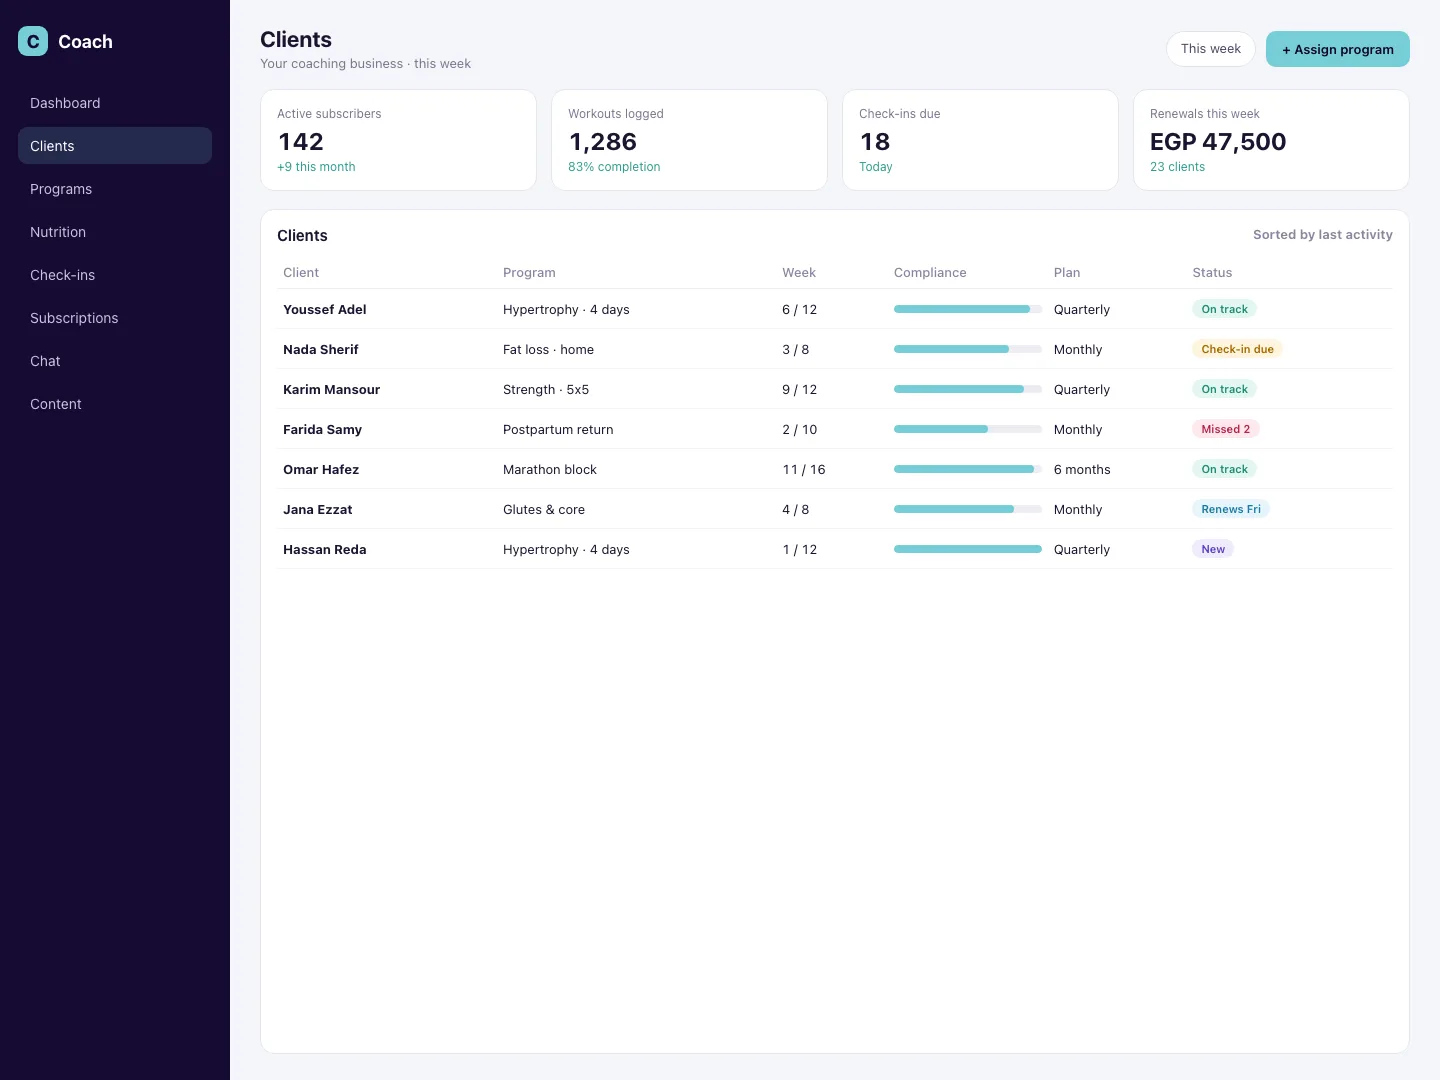Click Nada Sherif's compliance bar
Screen dimensions: 1440x1080
[x=968, y=349]
